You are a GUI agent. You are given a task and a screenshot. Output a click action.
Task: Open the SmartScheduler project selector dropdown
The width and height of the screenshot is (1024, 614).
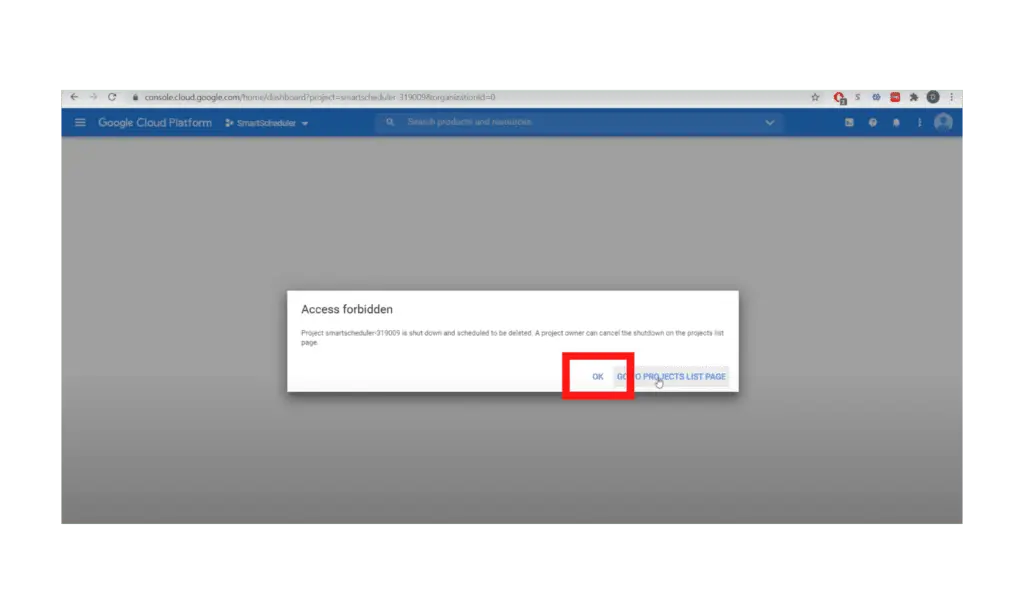(x=267, y=123)
